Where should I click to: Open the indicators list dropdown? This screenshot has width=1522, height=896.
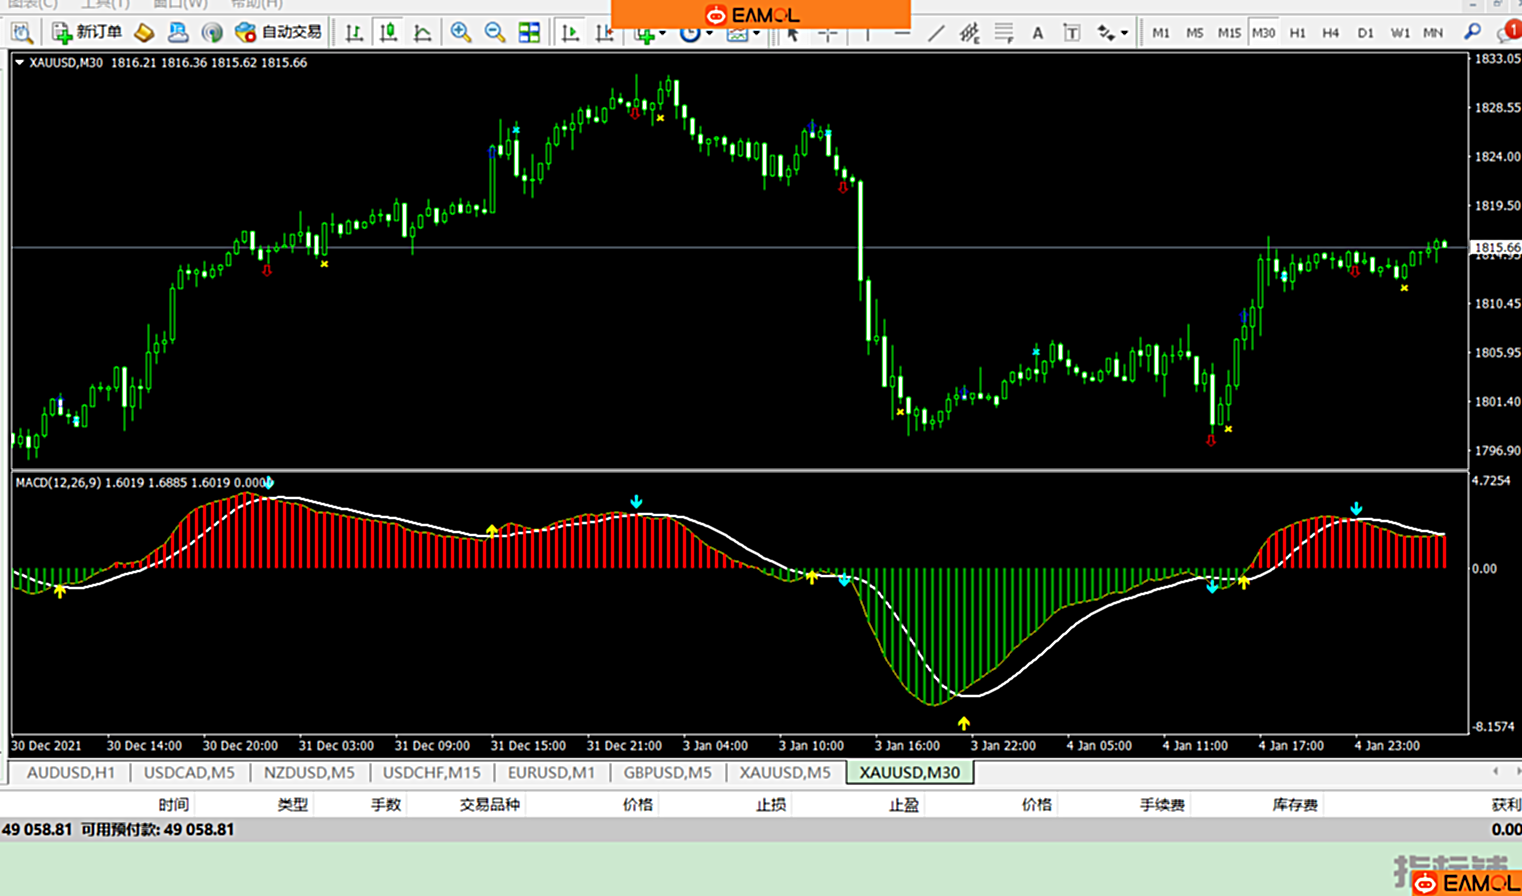point(650,35)
